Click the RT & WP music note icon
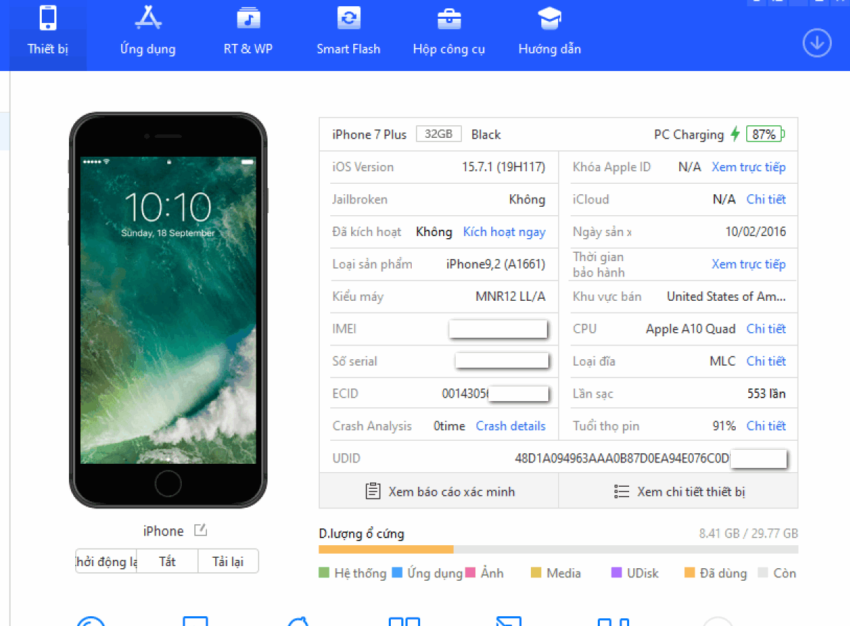This screenshot has width=850, height=626. pyautogui.click(x=247, y=18)
